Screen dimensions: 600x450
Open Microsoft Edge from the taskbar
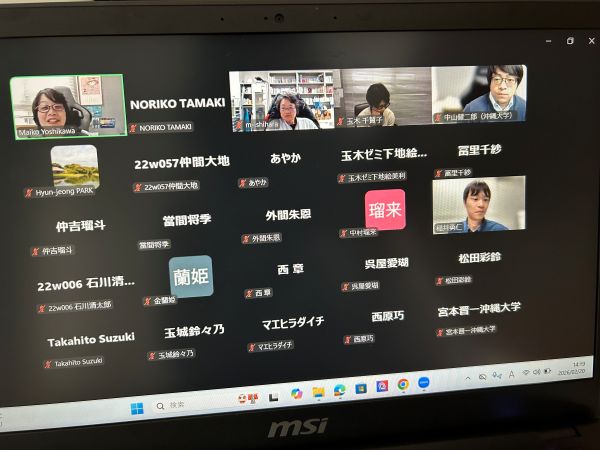(339, 390)
